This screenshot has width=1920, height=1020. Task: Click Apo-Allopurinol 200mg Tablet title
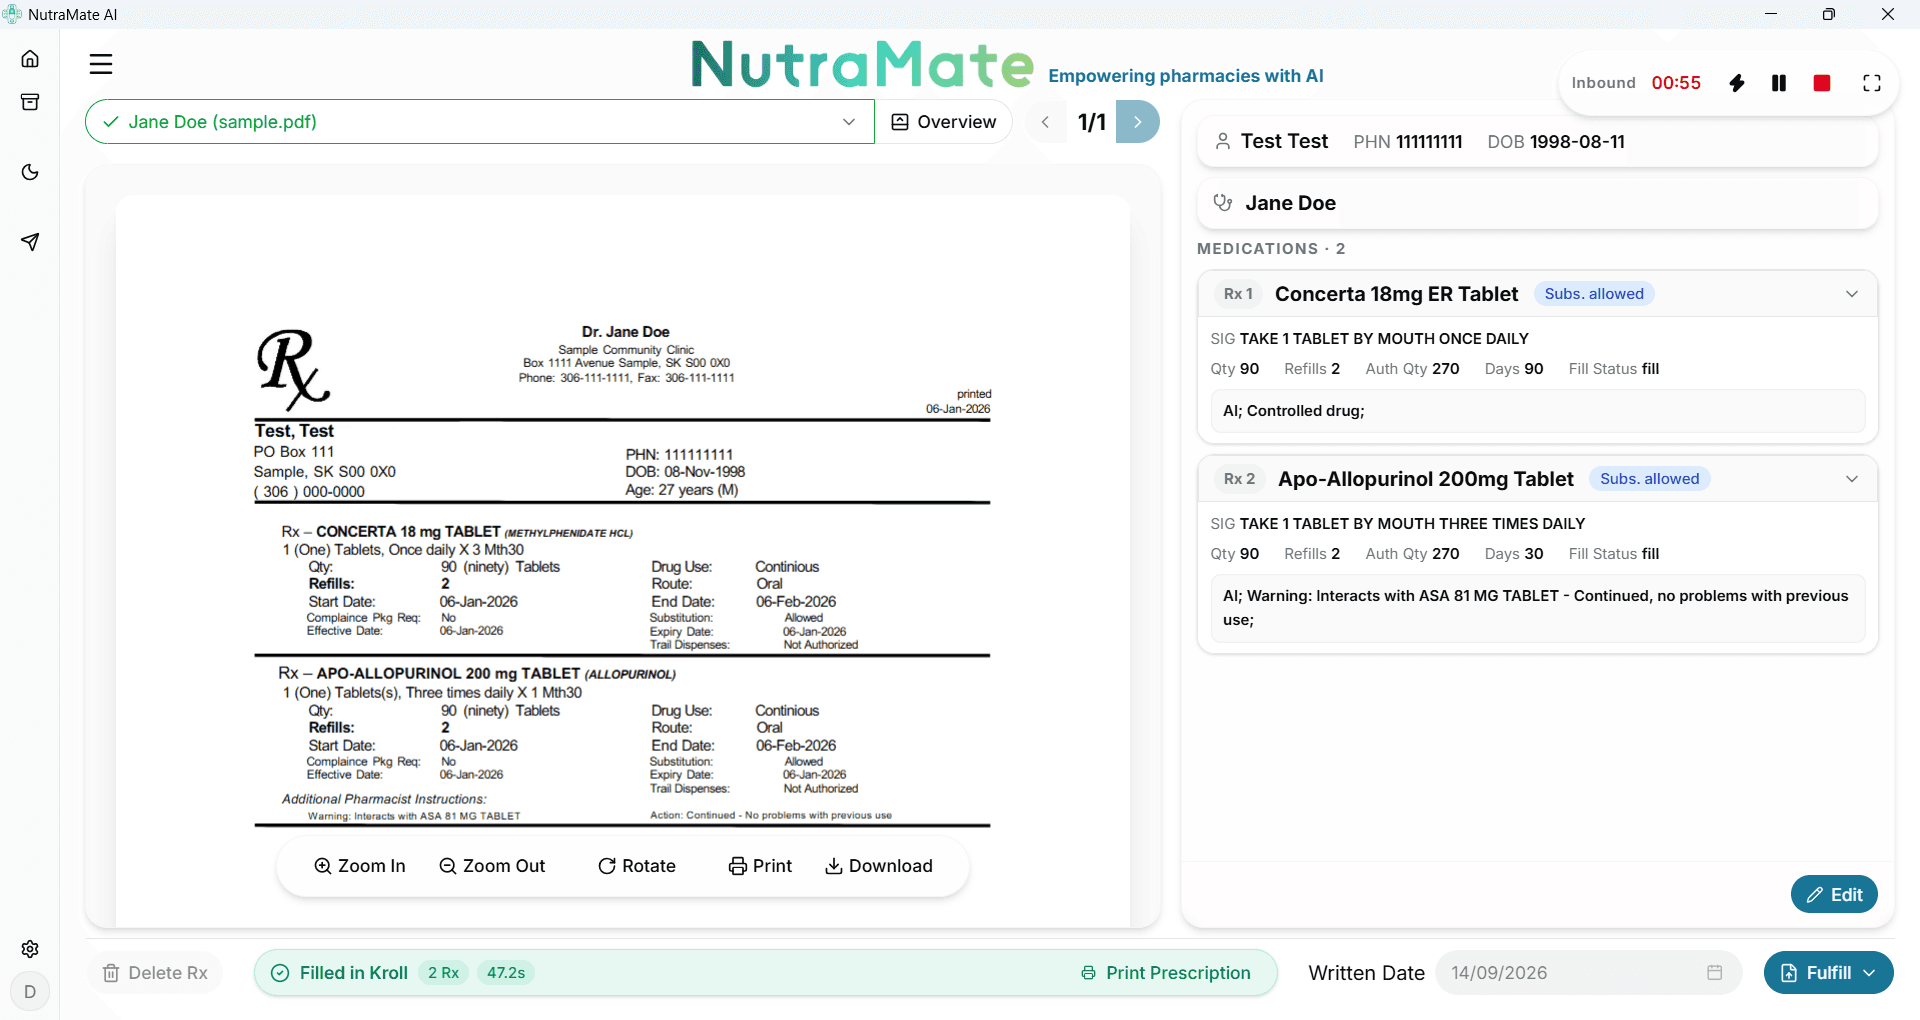pyautogui.click(x=1426, y=479)
